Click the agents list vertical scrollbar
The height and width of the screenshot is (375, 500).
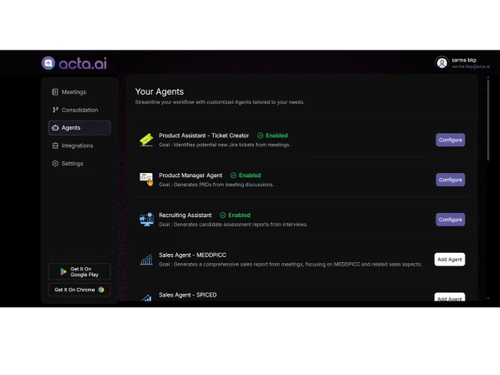point(488,120)
